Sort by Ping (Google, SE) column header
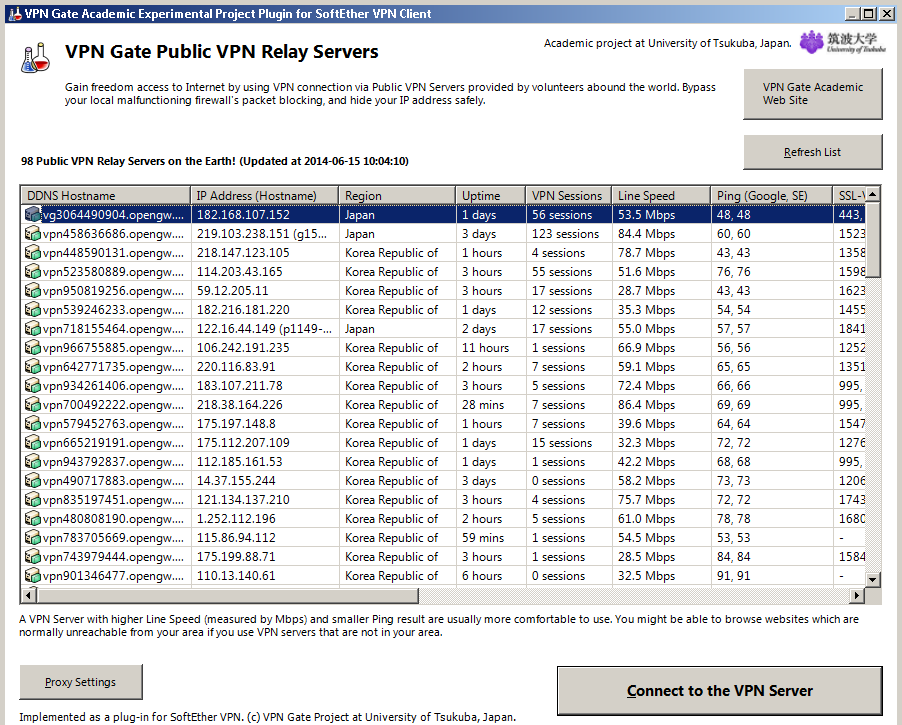 click(x=772, y=196)
